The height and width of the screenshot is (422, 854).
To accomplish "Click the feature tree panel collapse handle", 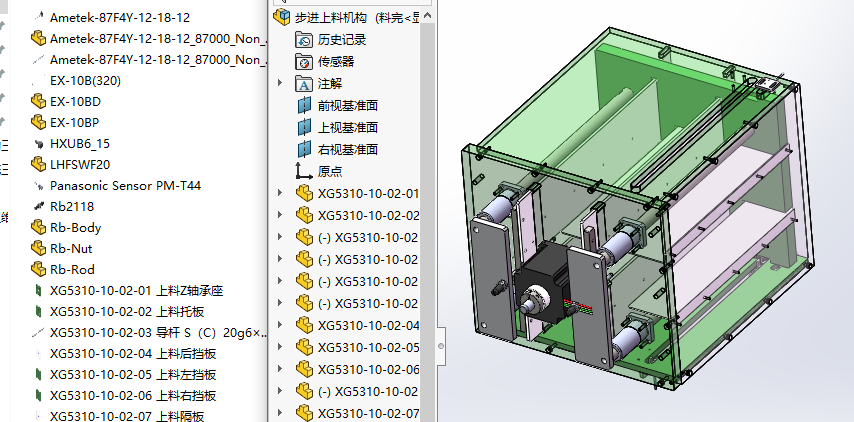I will (441, 346).
